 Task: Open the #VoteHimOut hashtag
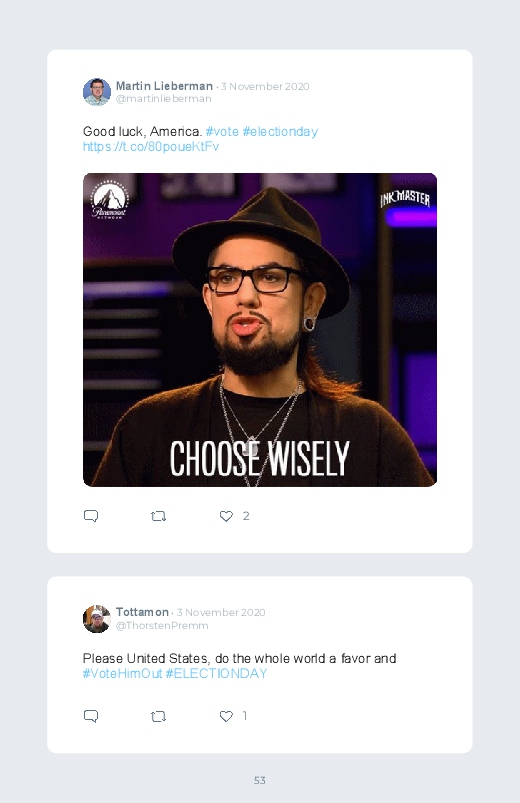pyautogui.click(x=122, y=673)
